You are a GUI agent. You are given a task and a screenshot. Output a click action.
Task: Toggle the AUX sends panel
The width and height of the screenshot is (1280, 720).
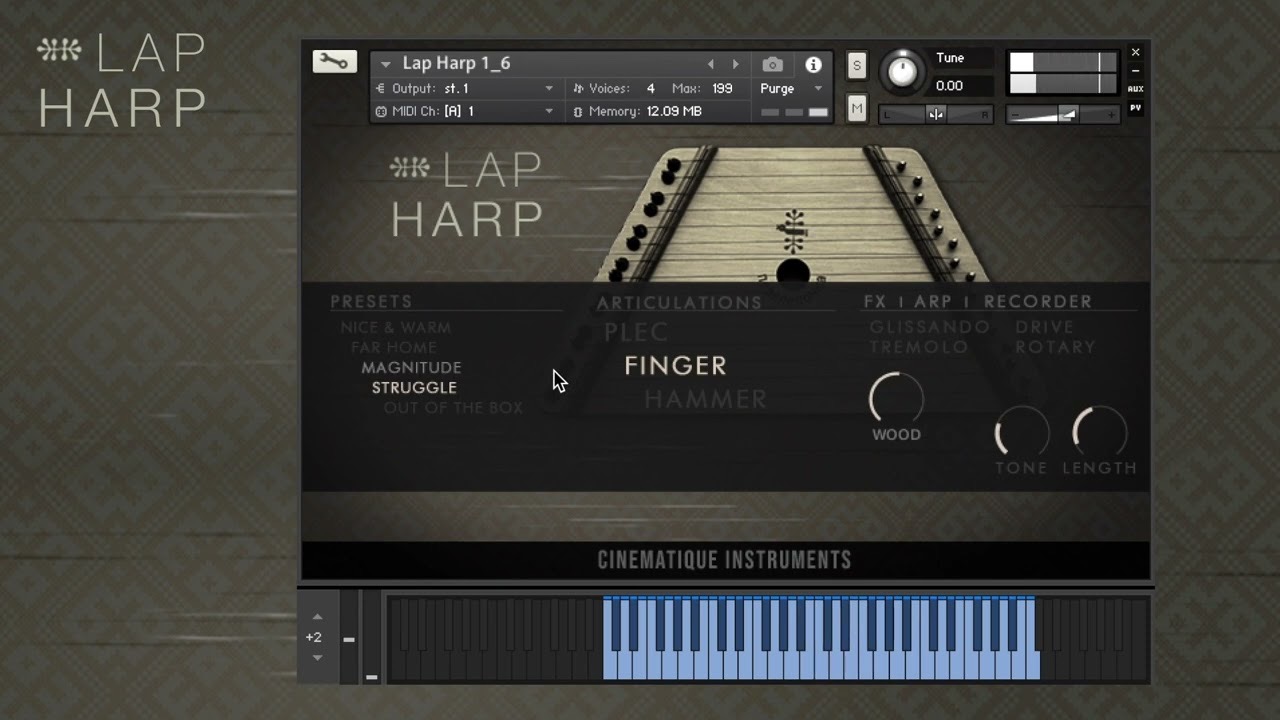1135,89
